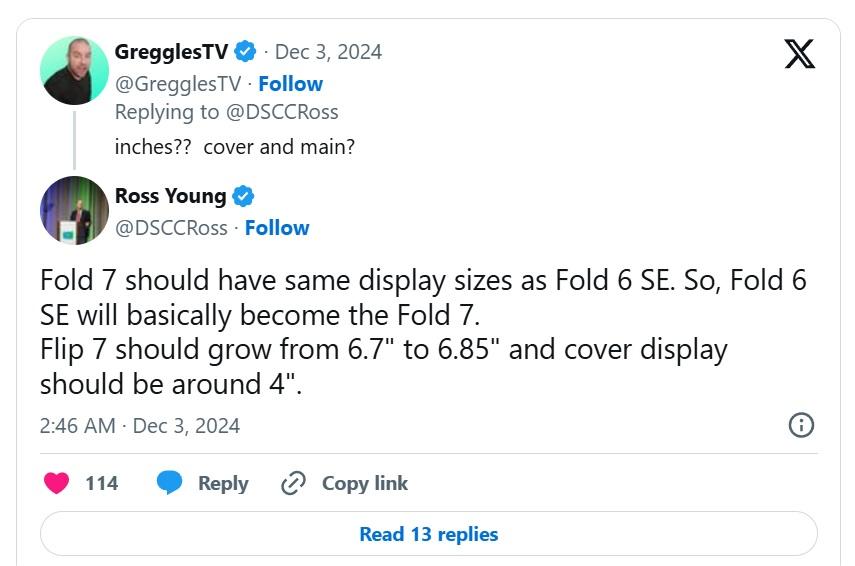Viewport: 855px width, 566px height.
Task: Click the @DSCCRoss handle under Ross Young
Action: click(171, 228)
